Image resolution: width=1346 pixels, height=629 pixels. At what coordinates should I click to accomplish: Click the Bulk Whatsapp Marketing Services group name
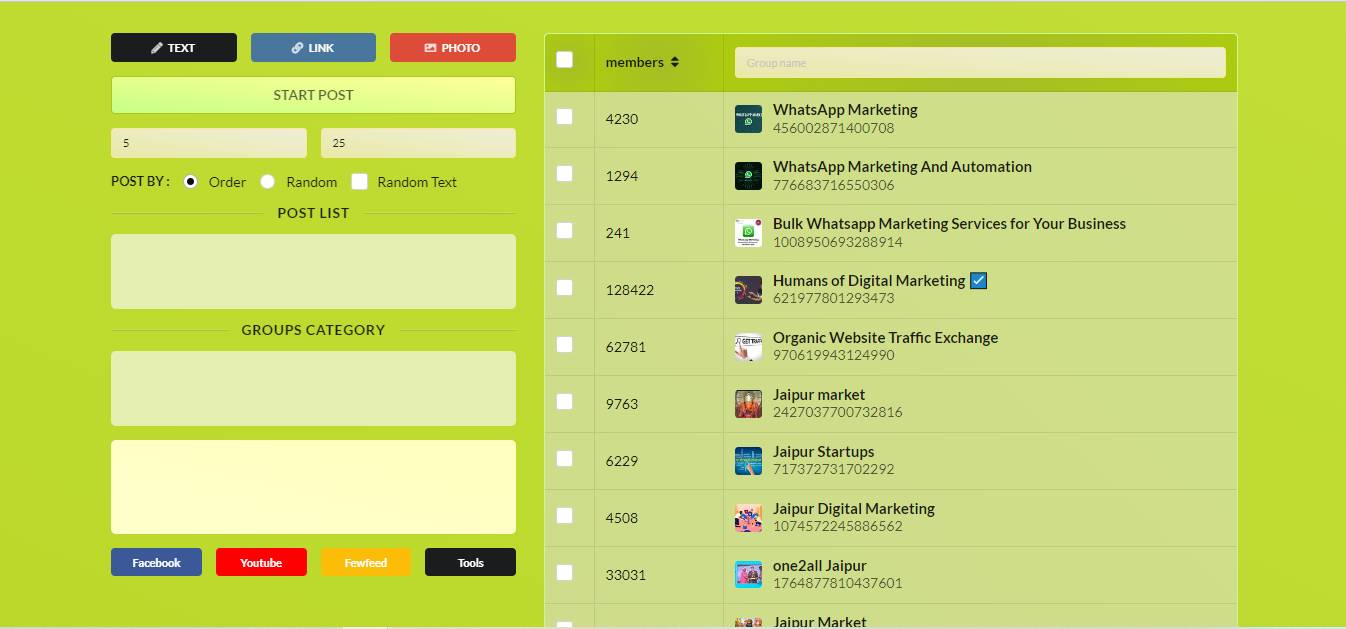(949, 224)
